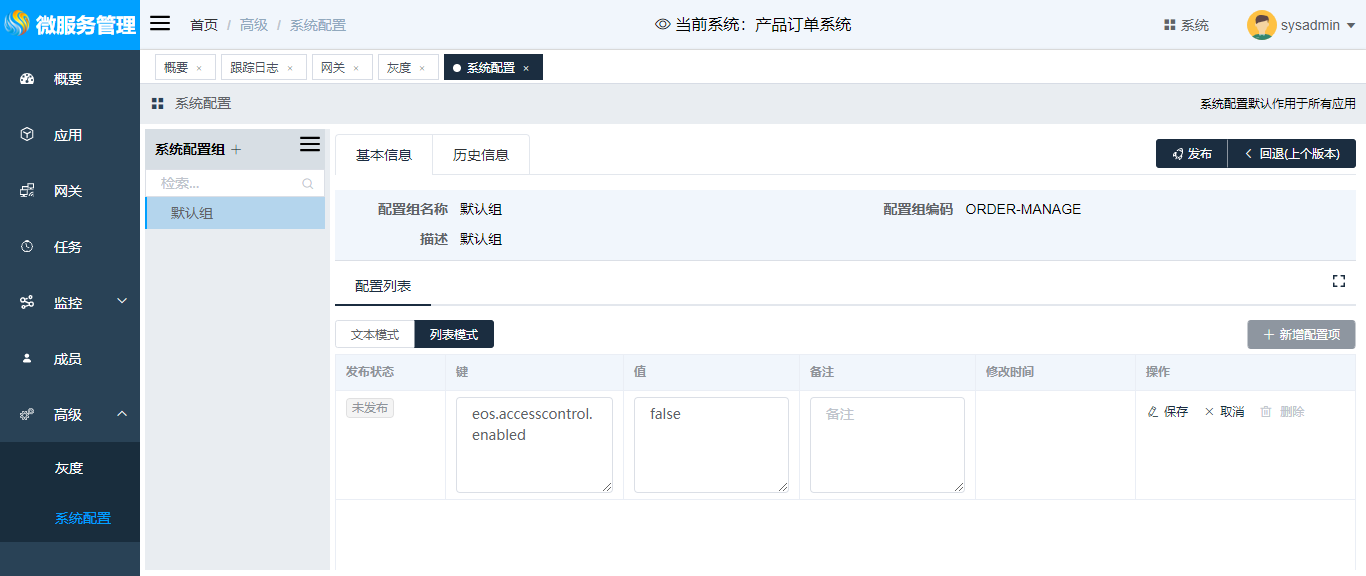Click the search magnifier icon
The height and width of the screenshot is (576, 1366).
point(307,184)
